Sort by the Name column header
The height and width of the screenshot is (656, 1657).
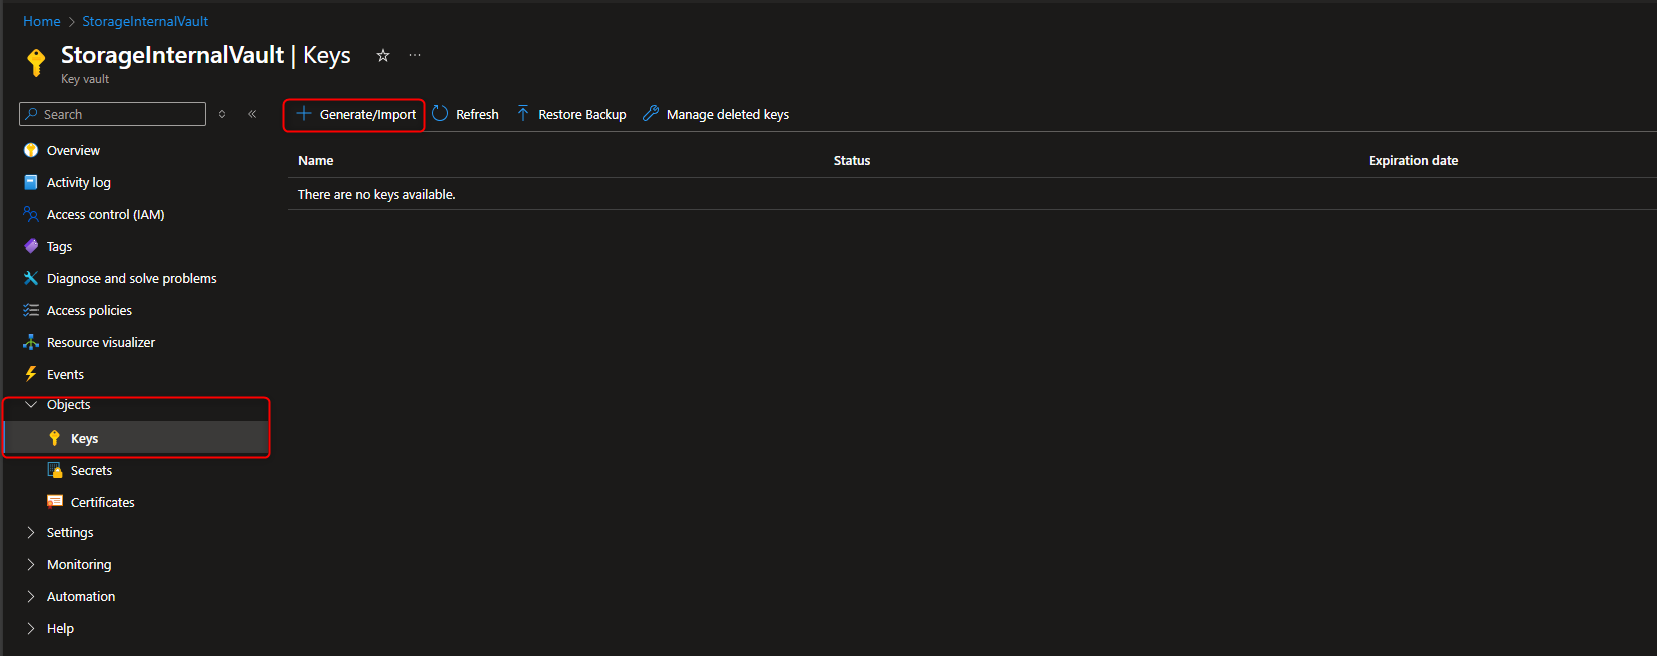[316, 160]
